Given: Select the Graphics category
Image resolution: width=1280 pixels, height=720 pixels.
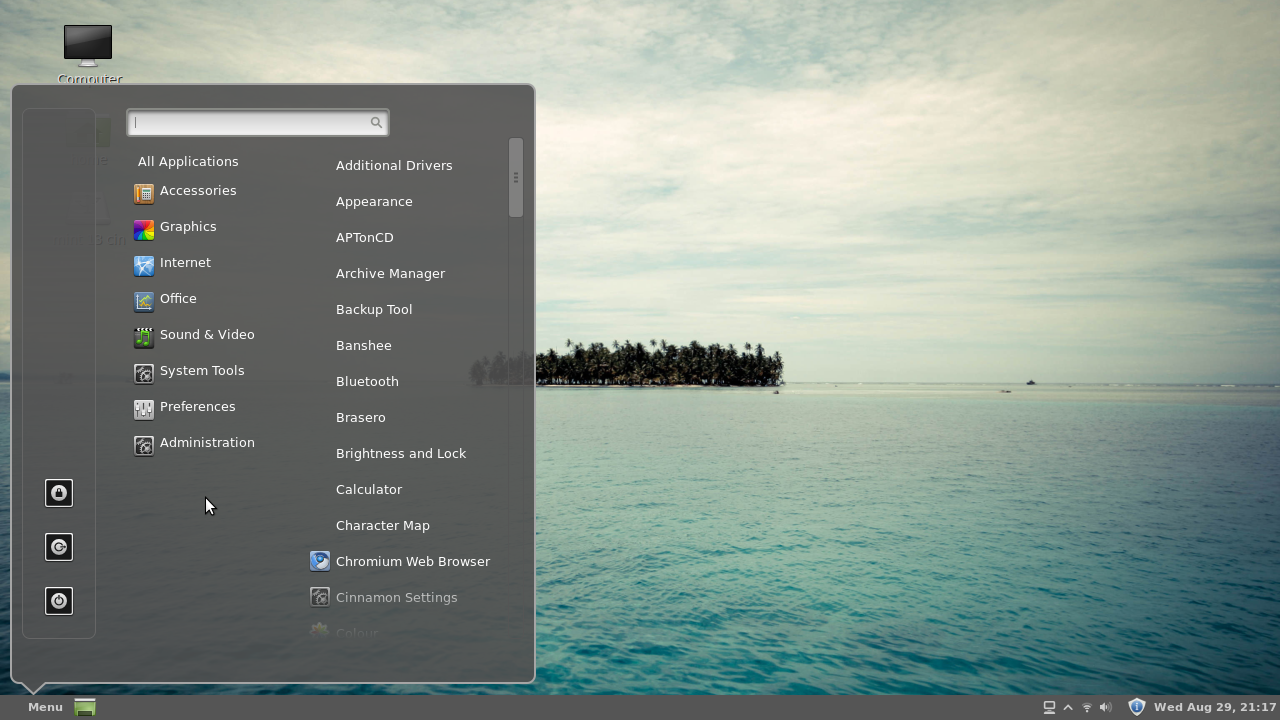Looking at the screenshot, I should tap(187, 227).
